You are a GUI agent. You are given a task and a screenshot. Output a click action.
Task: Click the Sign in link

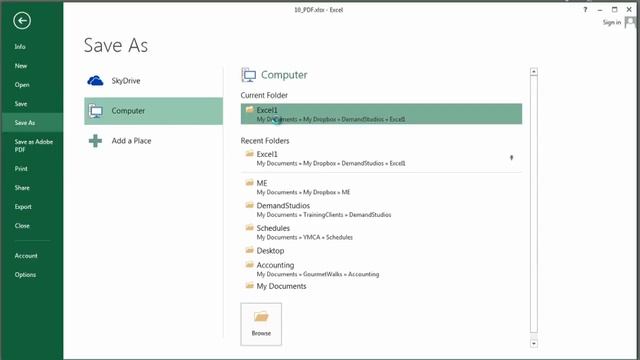(x=612, y=22)
